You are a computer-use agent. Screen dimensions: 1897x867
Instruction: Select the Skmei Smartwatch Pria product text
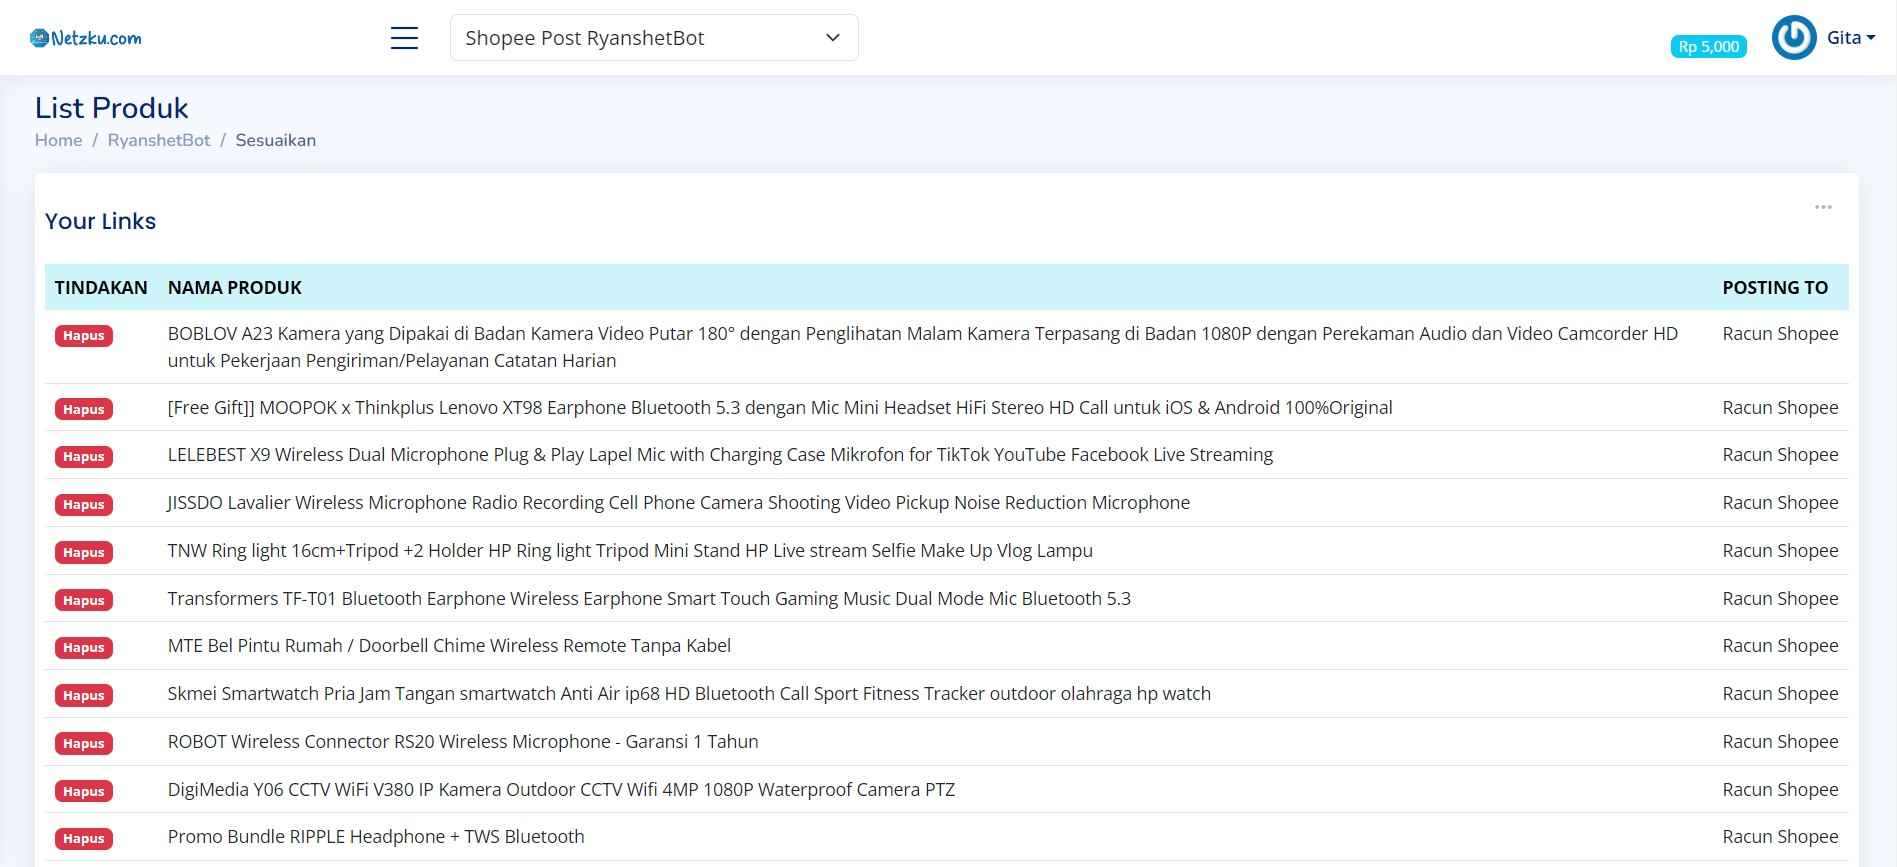coord(689,693)
